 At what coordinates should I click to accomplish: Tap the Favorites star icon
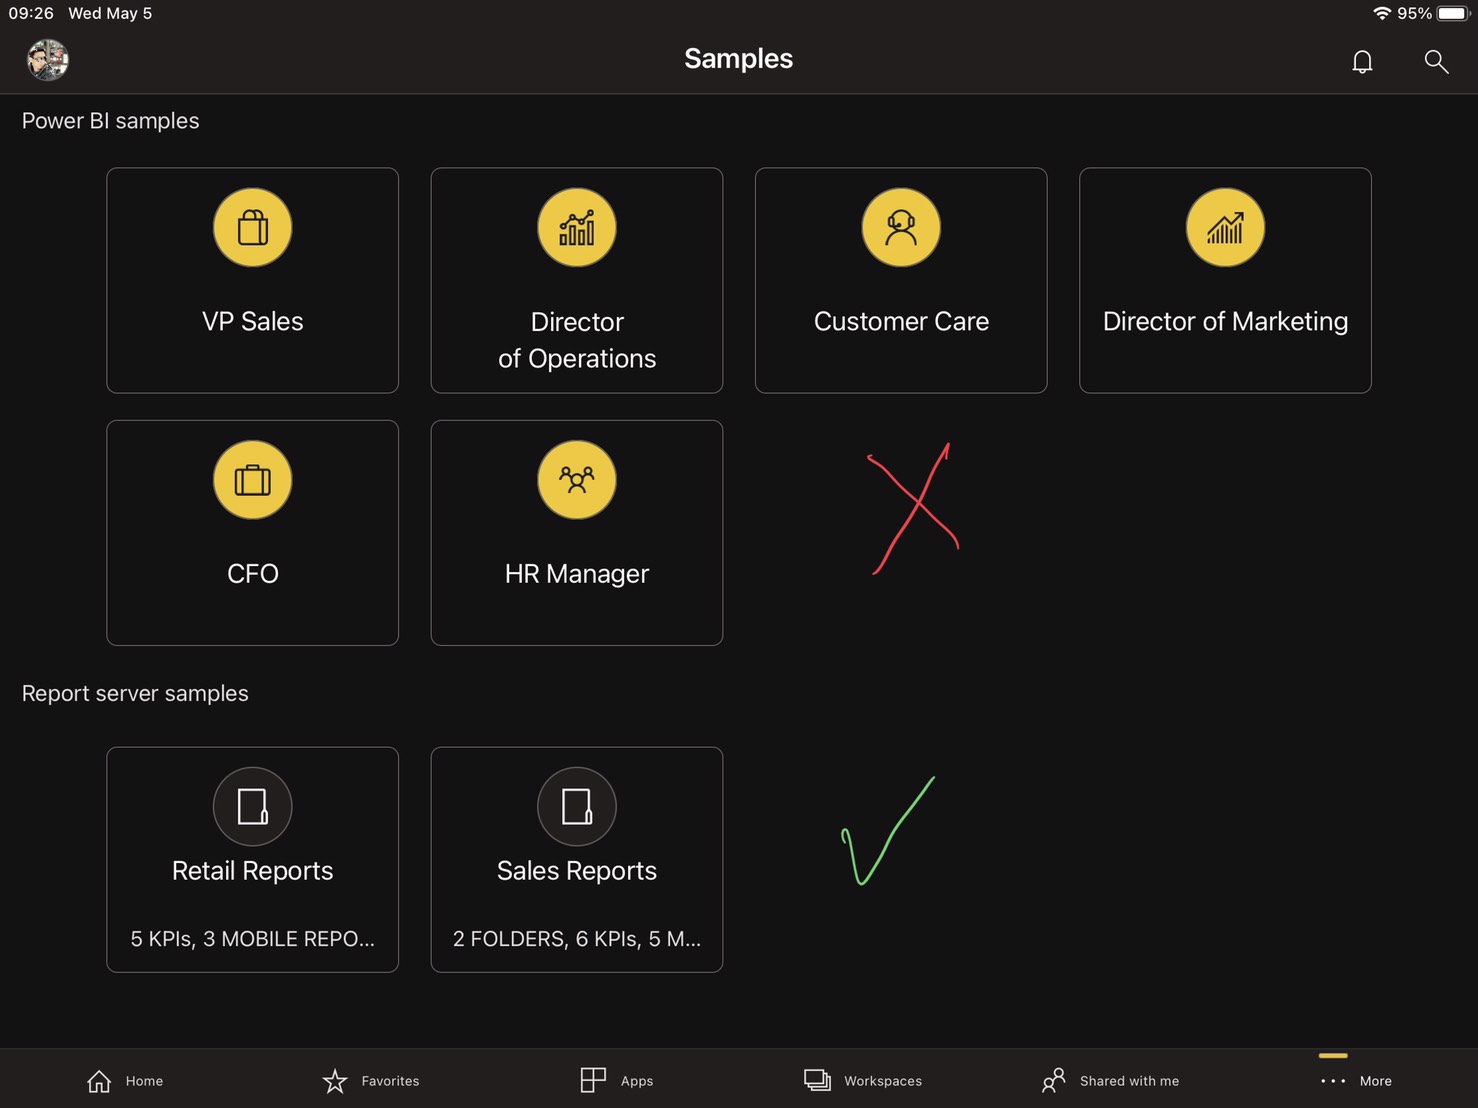(335, 1081)
